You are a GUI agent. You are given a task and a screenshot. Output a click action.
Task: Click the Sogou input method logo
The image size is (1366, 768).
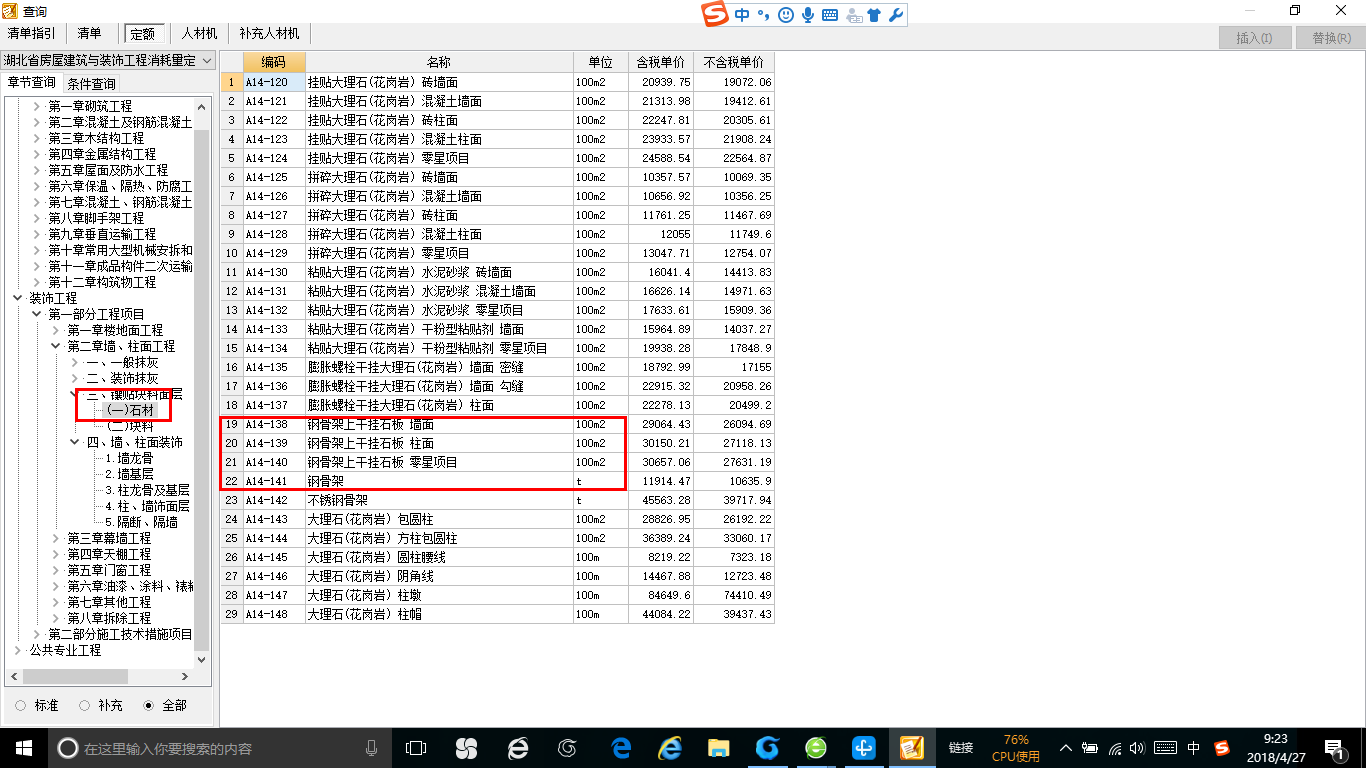pos(715,15)
